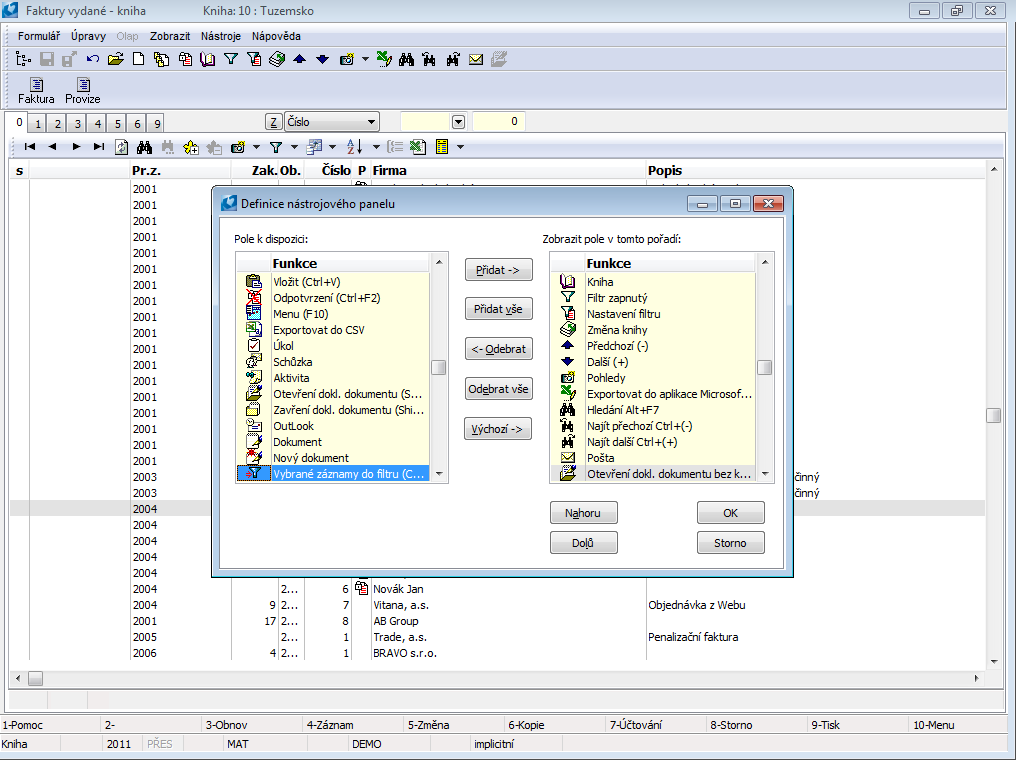Switch to tab 3
The width and height of the screenshot is (1016, 760).
tap(77, 124)
